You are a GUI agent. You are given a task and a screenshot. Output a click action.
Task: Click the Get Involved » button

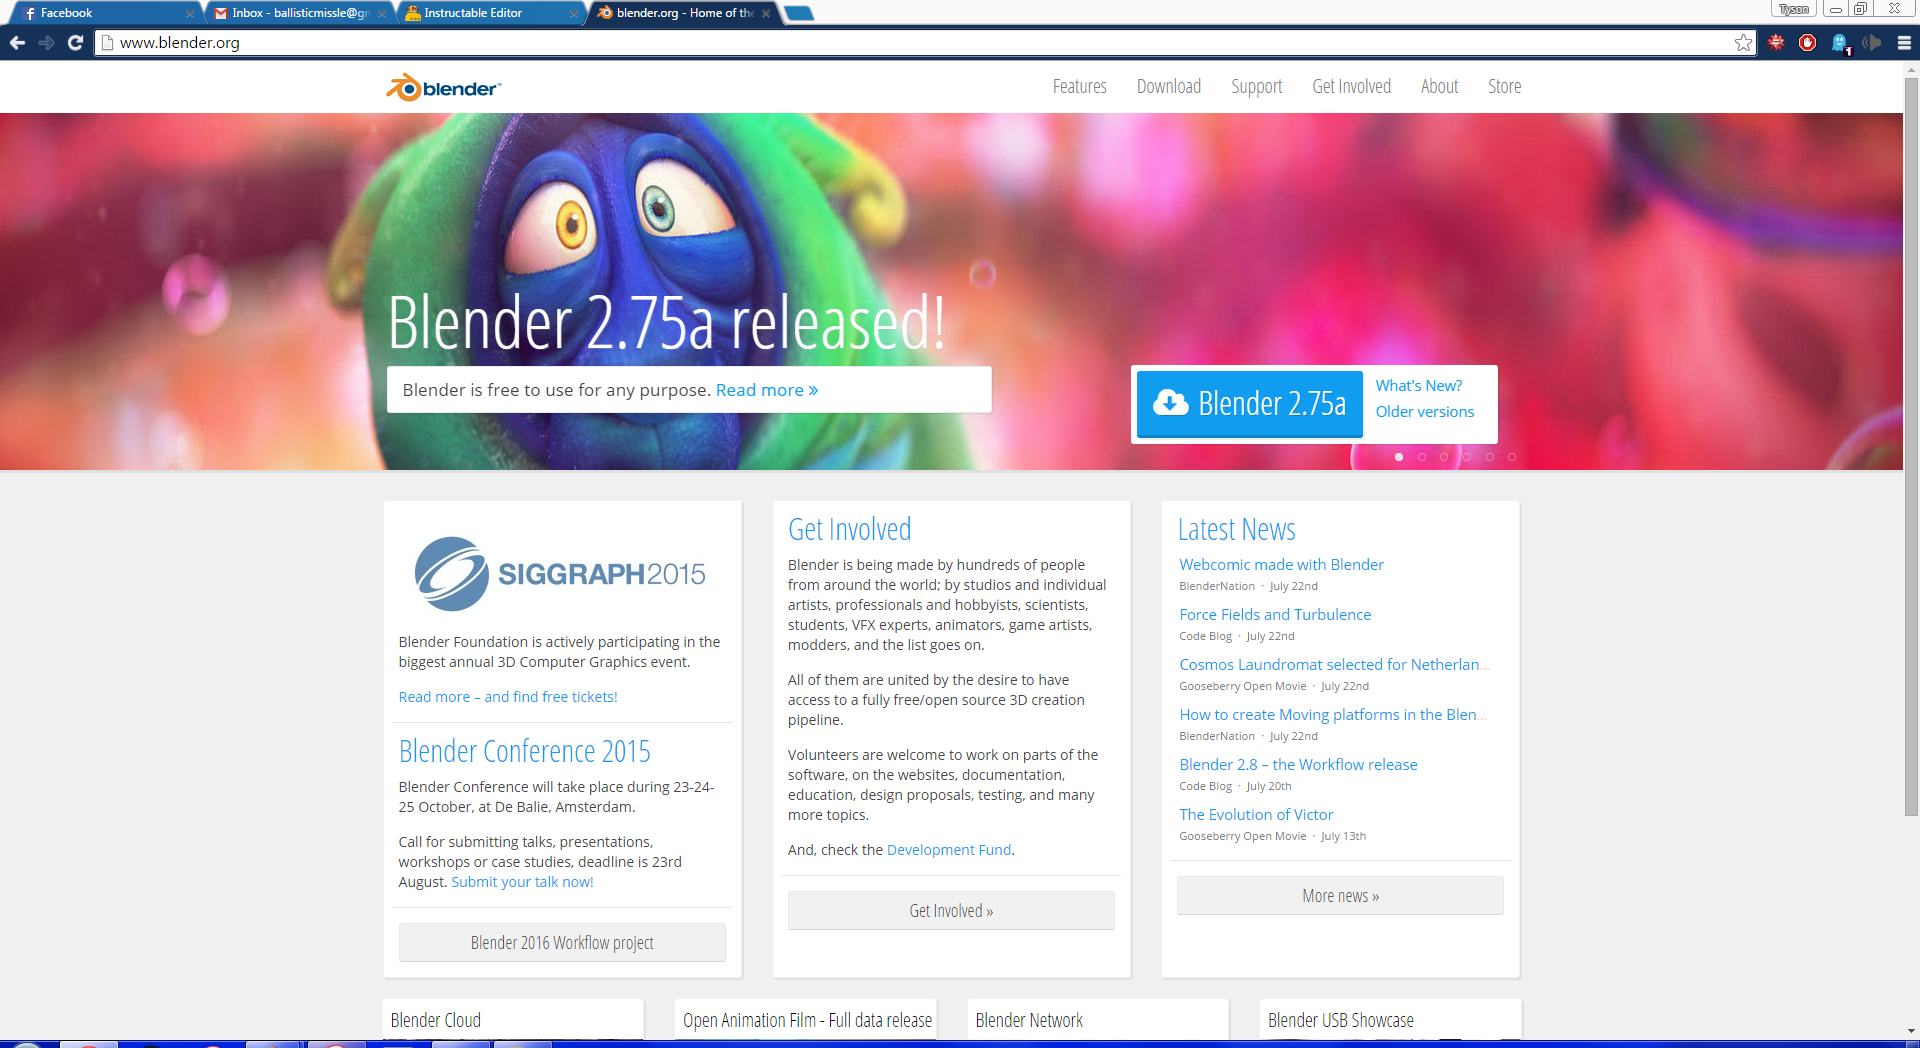pyautogui.click(x=951, y=911)
